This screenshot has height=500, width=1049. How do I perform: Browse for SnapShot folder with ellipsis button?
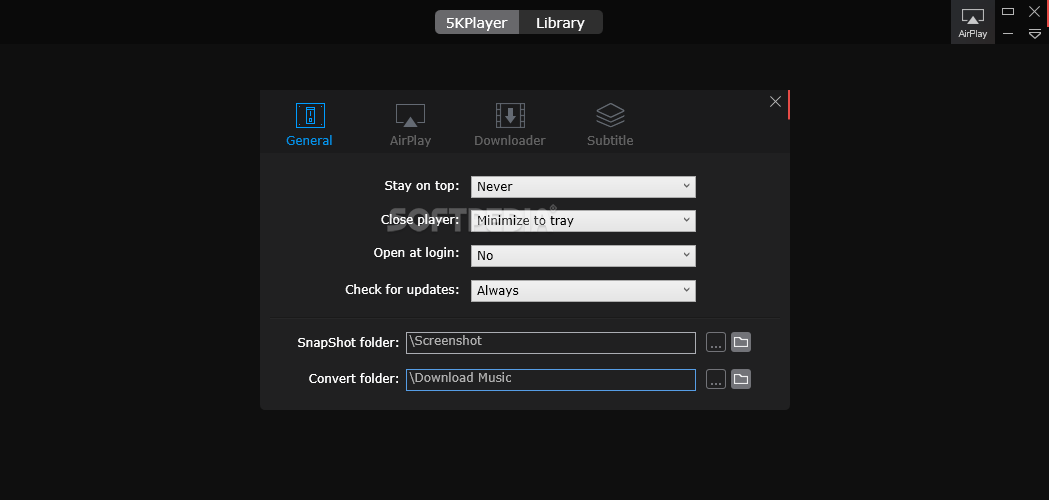point(716,343)
